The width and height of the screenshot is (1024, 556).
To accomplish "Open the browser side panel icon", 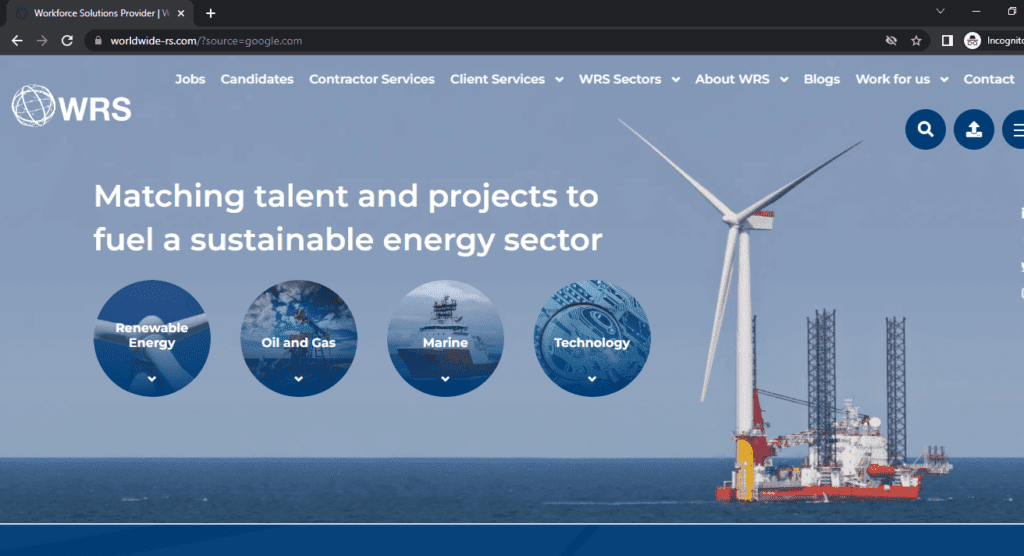I will click(947, 41).
